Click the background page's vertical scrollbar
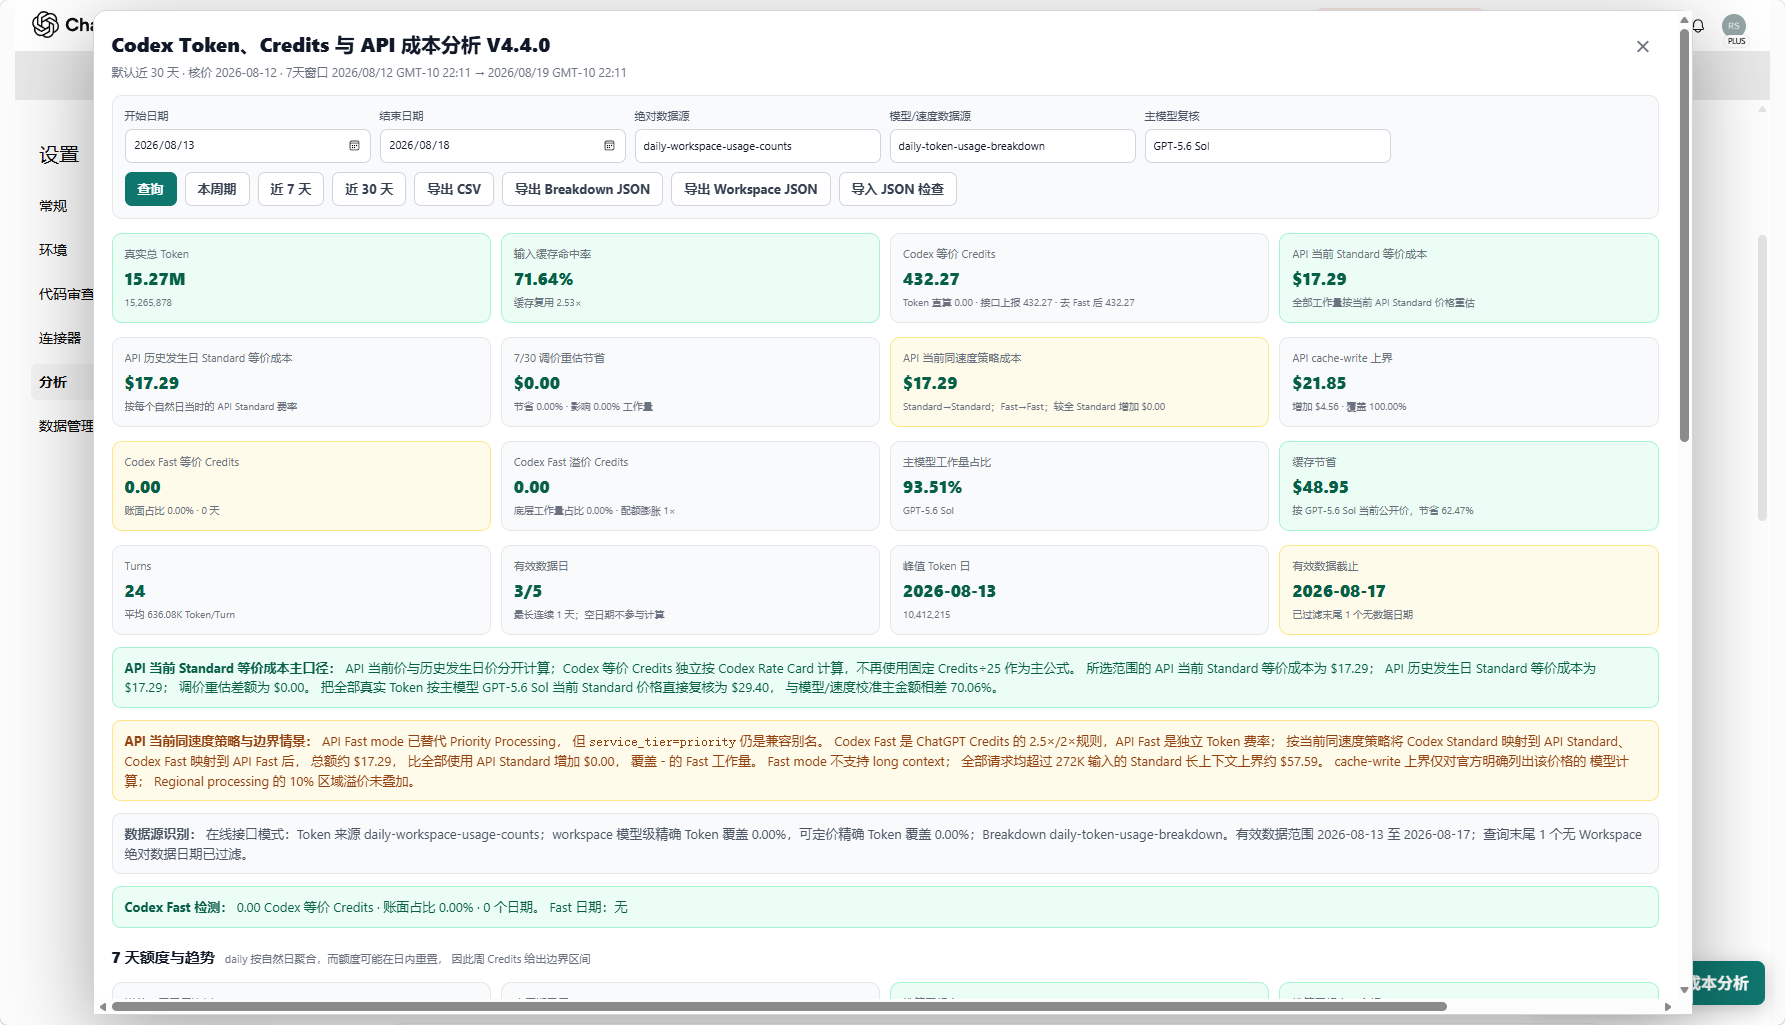 (1762, 378)
